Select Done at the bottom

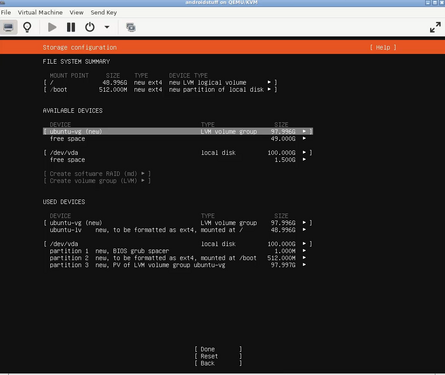tap(218, 349)
